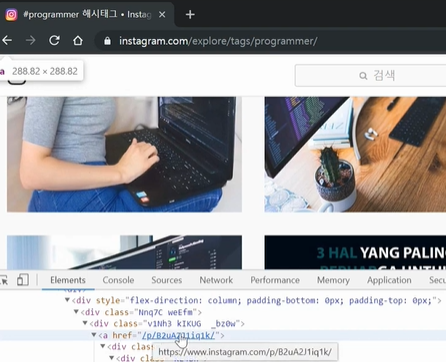Collapse the div class v1Nh3 kIKUG node
Image resolution: width=446 pixels, height=362 pixels.
coord(85,323)
